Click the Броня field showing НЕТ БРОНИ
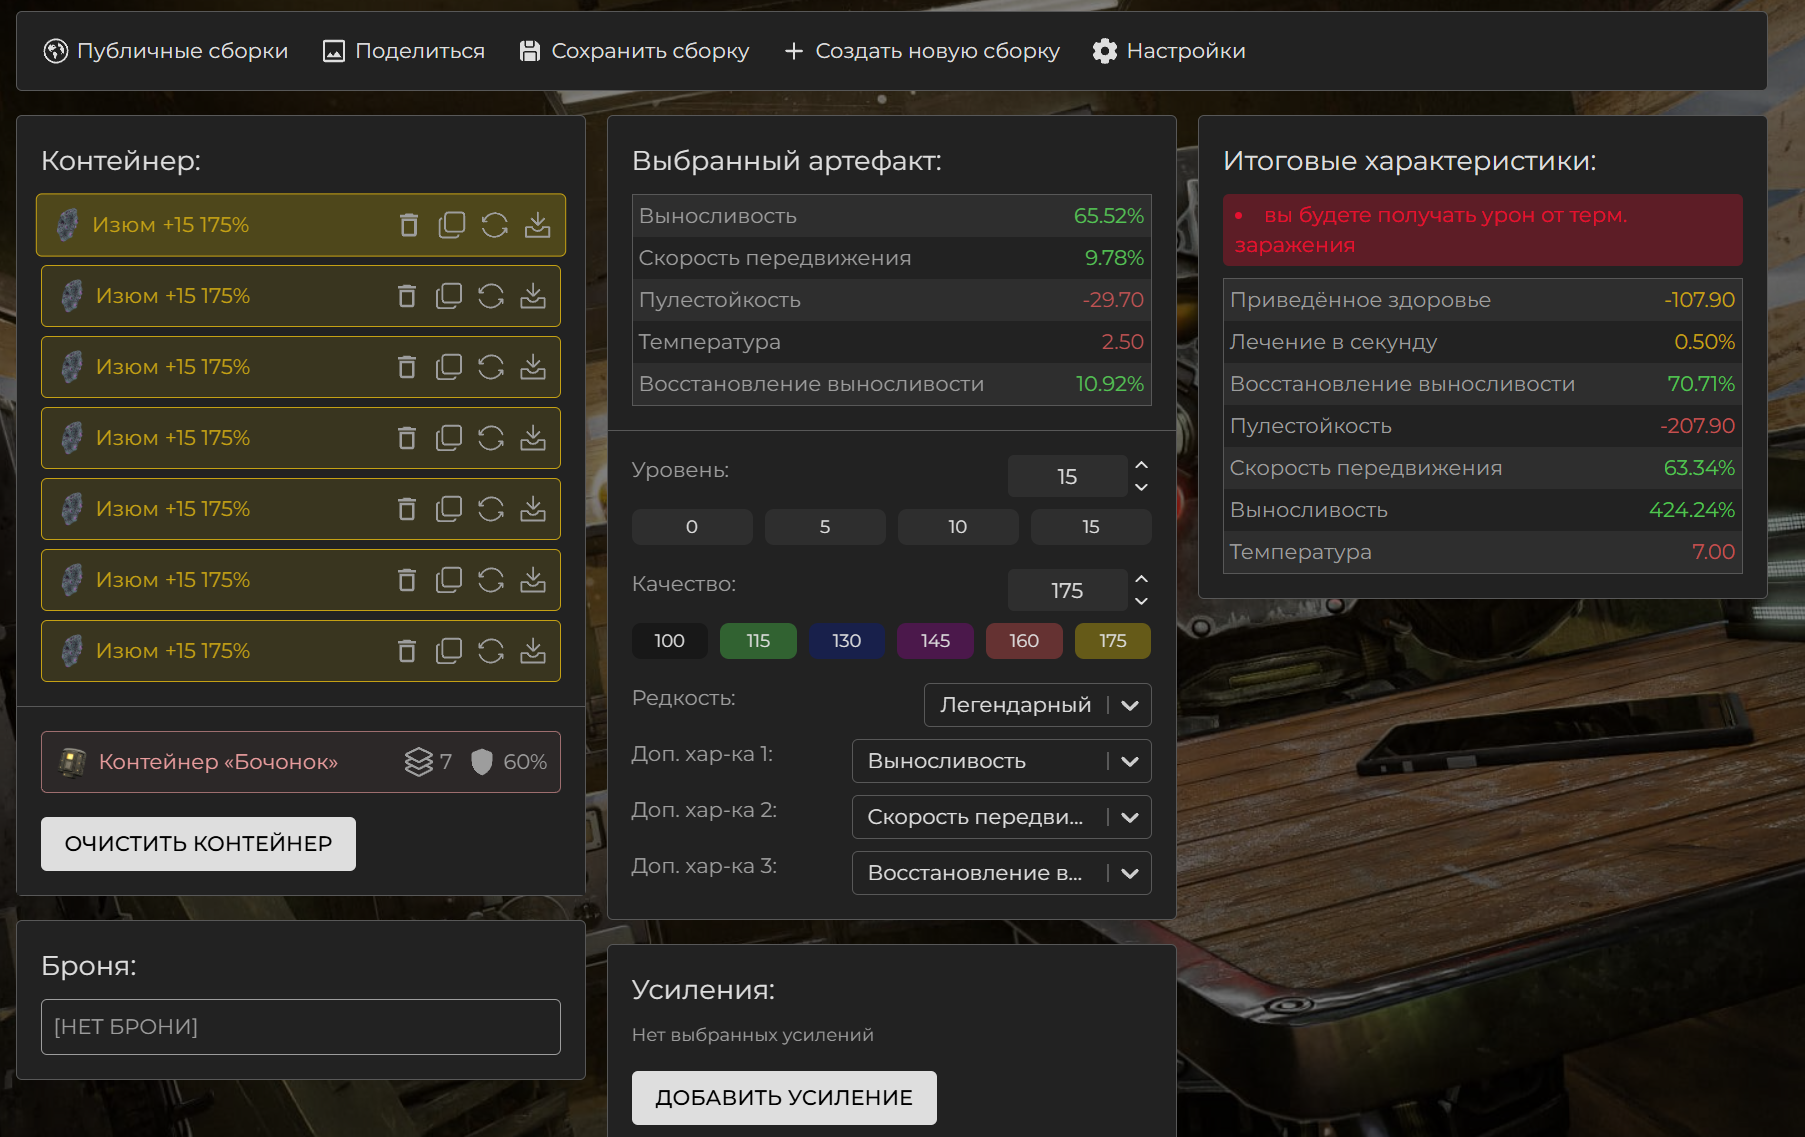The width and height of the screenshot is (1805, 1137). [x=301, y=1027]
